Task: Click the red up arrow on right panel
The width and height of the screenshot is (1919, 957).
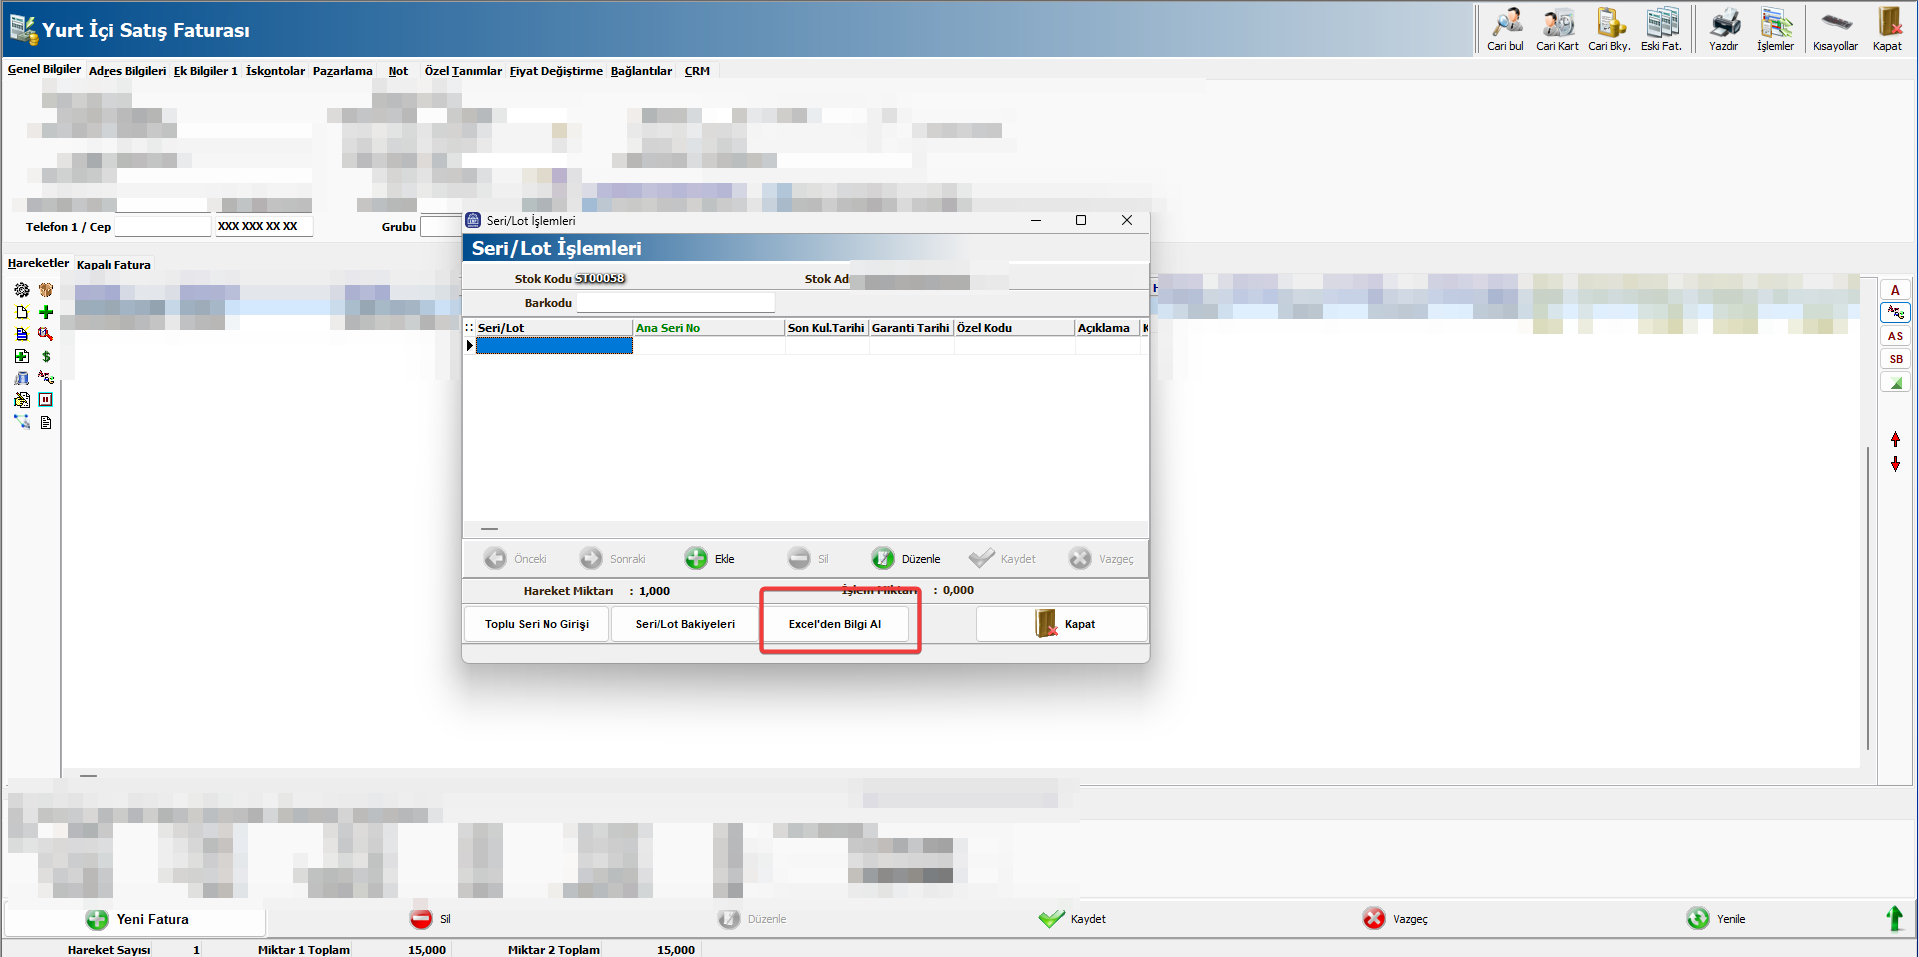Action: point(1895,439)
